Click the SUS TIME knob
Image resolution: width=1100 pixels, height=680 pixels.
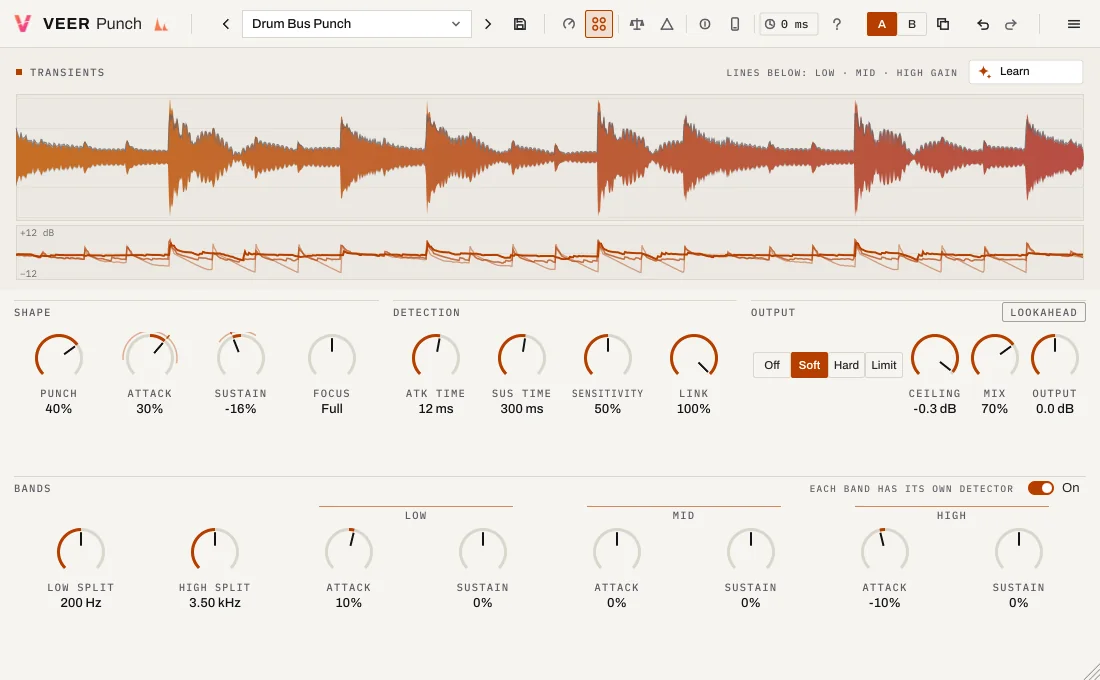click(x=522, y=357)
